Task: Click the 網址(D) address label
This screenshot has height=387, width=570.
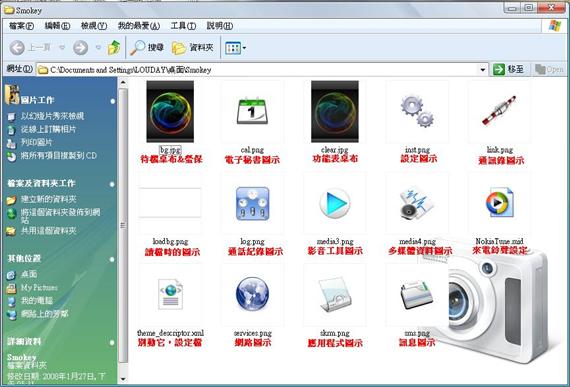Action: point(20,69)
